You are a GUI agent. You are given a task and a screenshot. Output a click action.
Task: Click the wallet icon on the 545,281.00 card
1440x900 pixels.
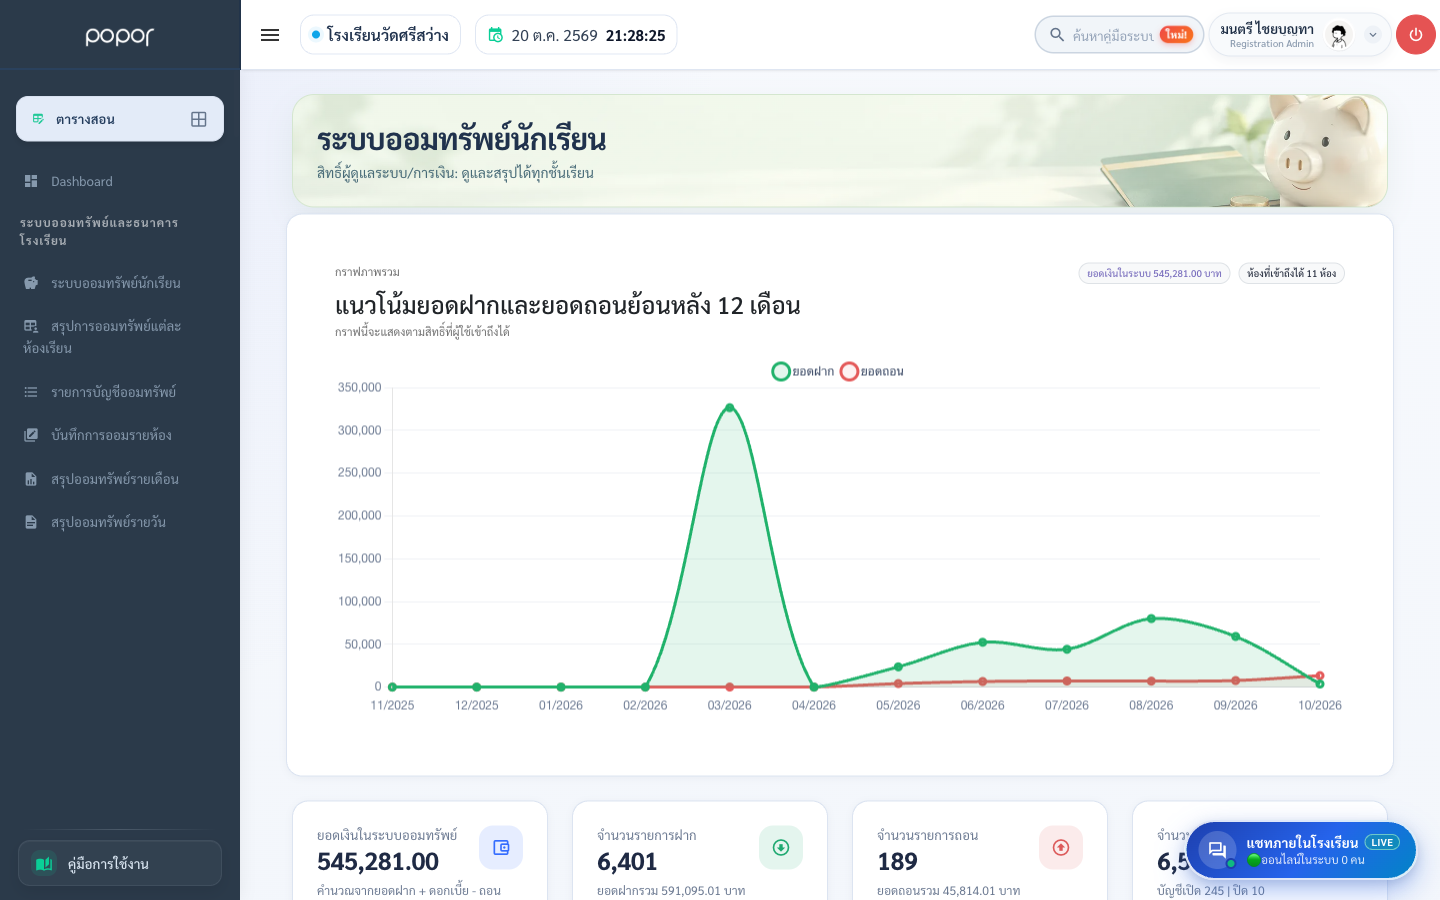pos(501,847)
